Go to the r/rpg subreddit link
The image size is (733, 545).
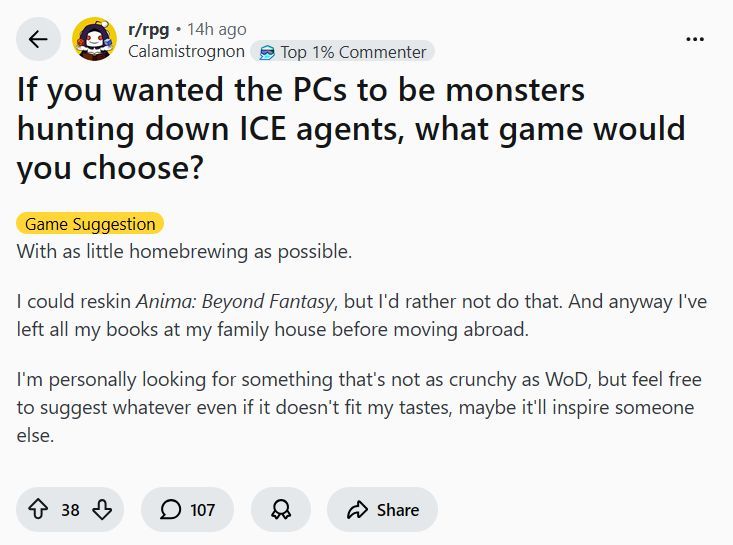point(148,29)
